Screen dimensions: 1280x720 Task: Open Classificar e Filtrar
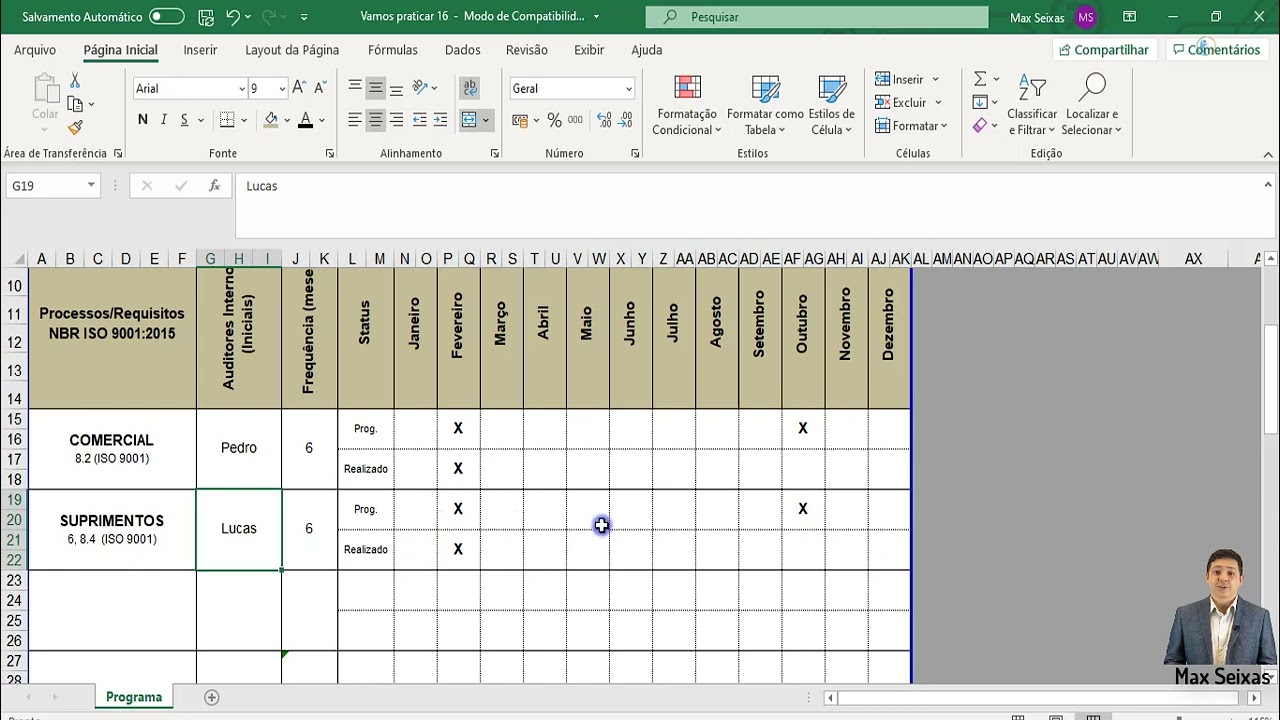(x=1032, y=105)
